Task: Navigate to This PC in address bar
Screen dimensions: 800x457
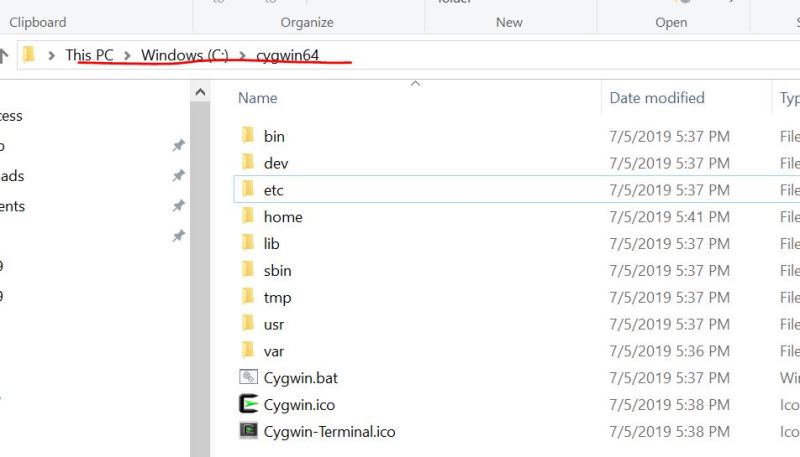Action: coord(89,55)
